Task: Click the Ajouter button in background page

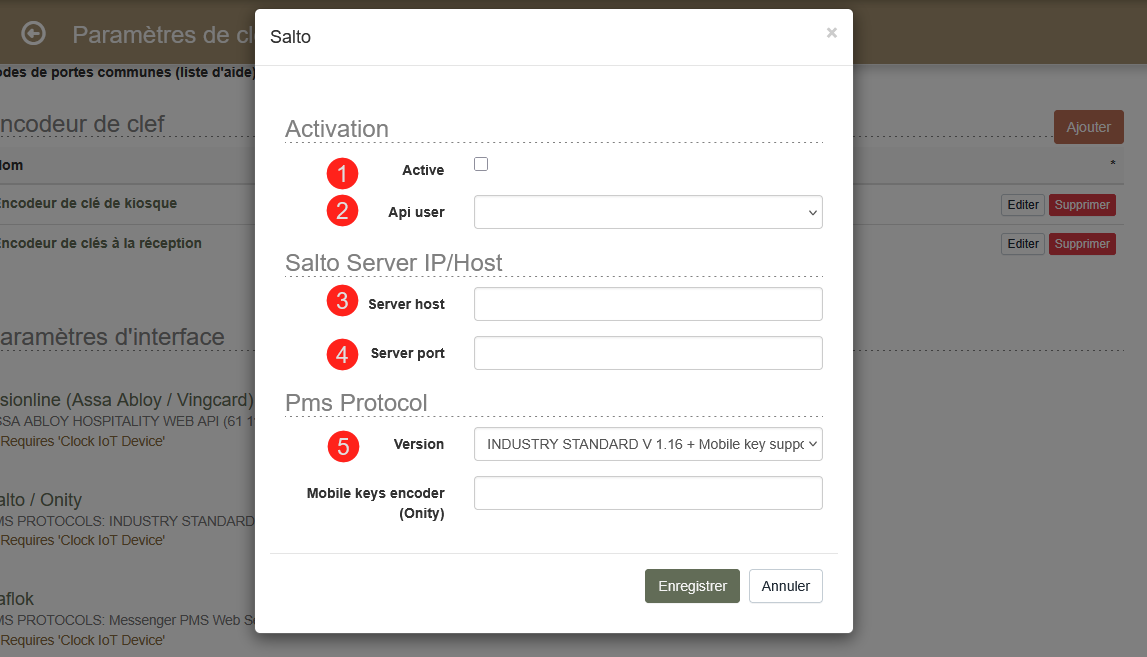Action: pyautogui.click(x=1088, y=127)
